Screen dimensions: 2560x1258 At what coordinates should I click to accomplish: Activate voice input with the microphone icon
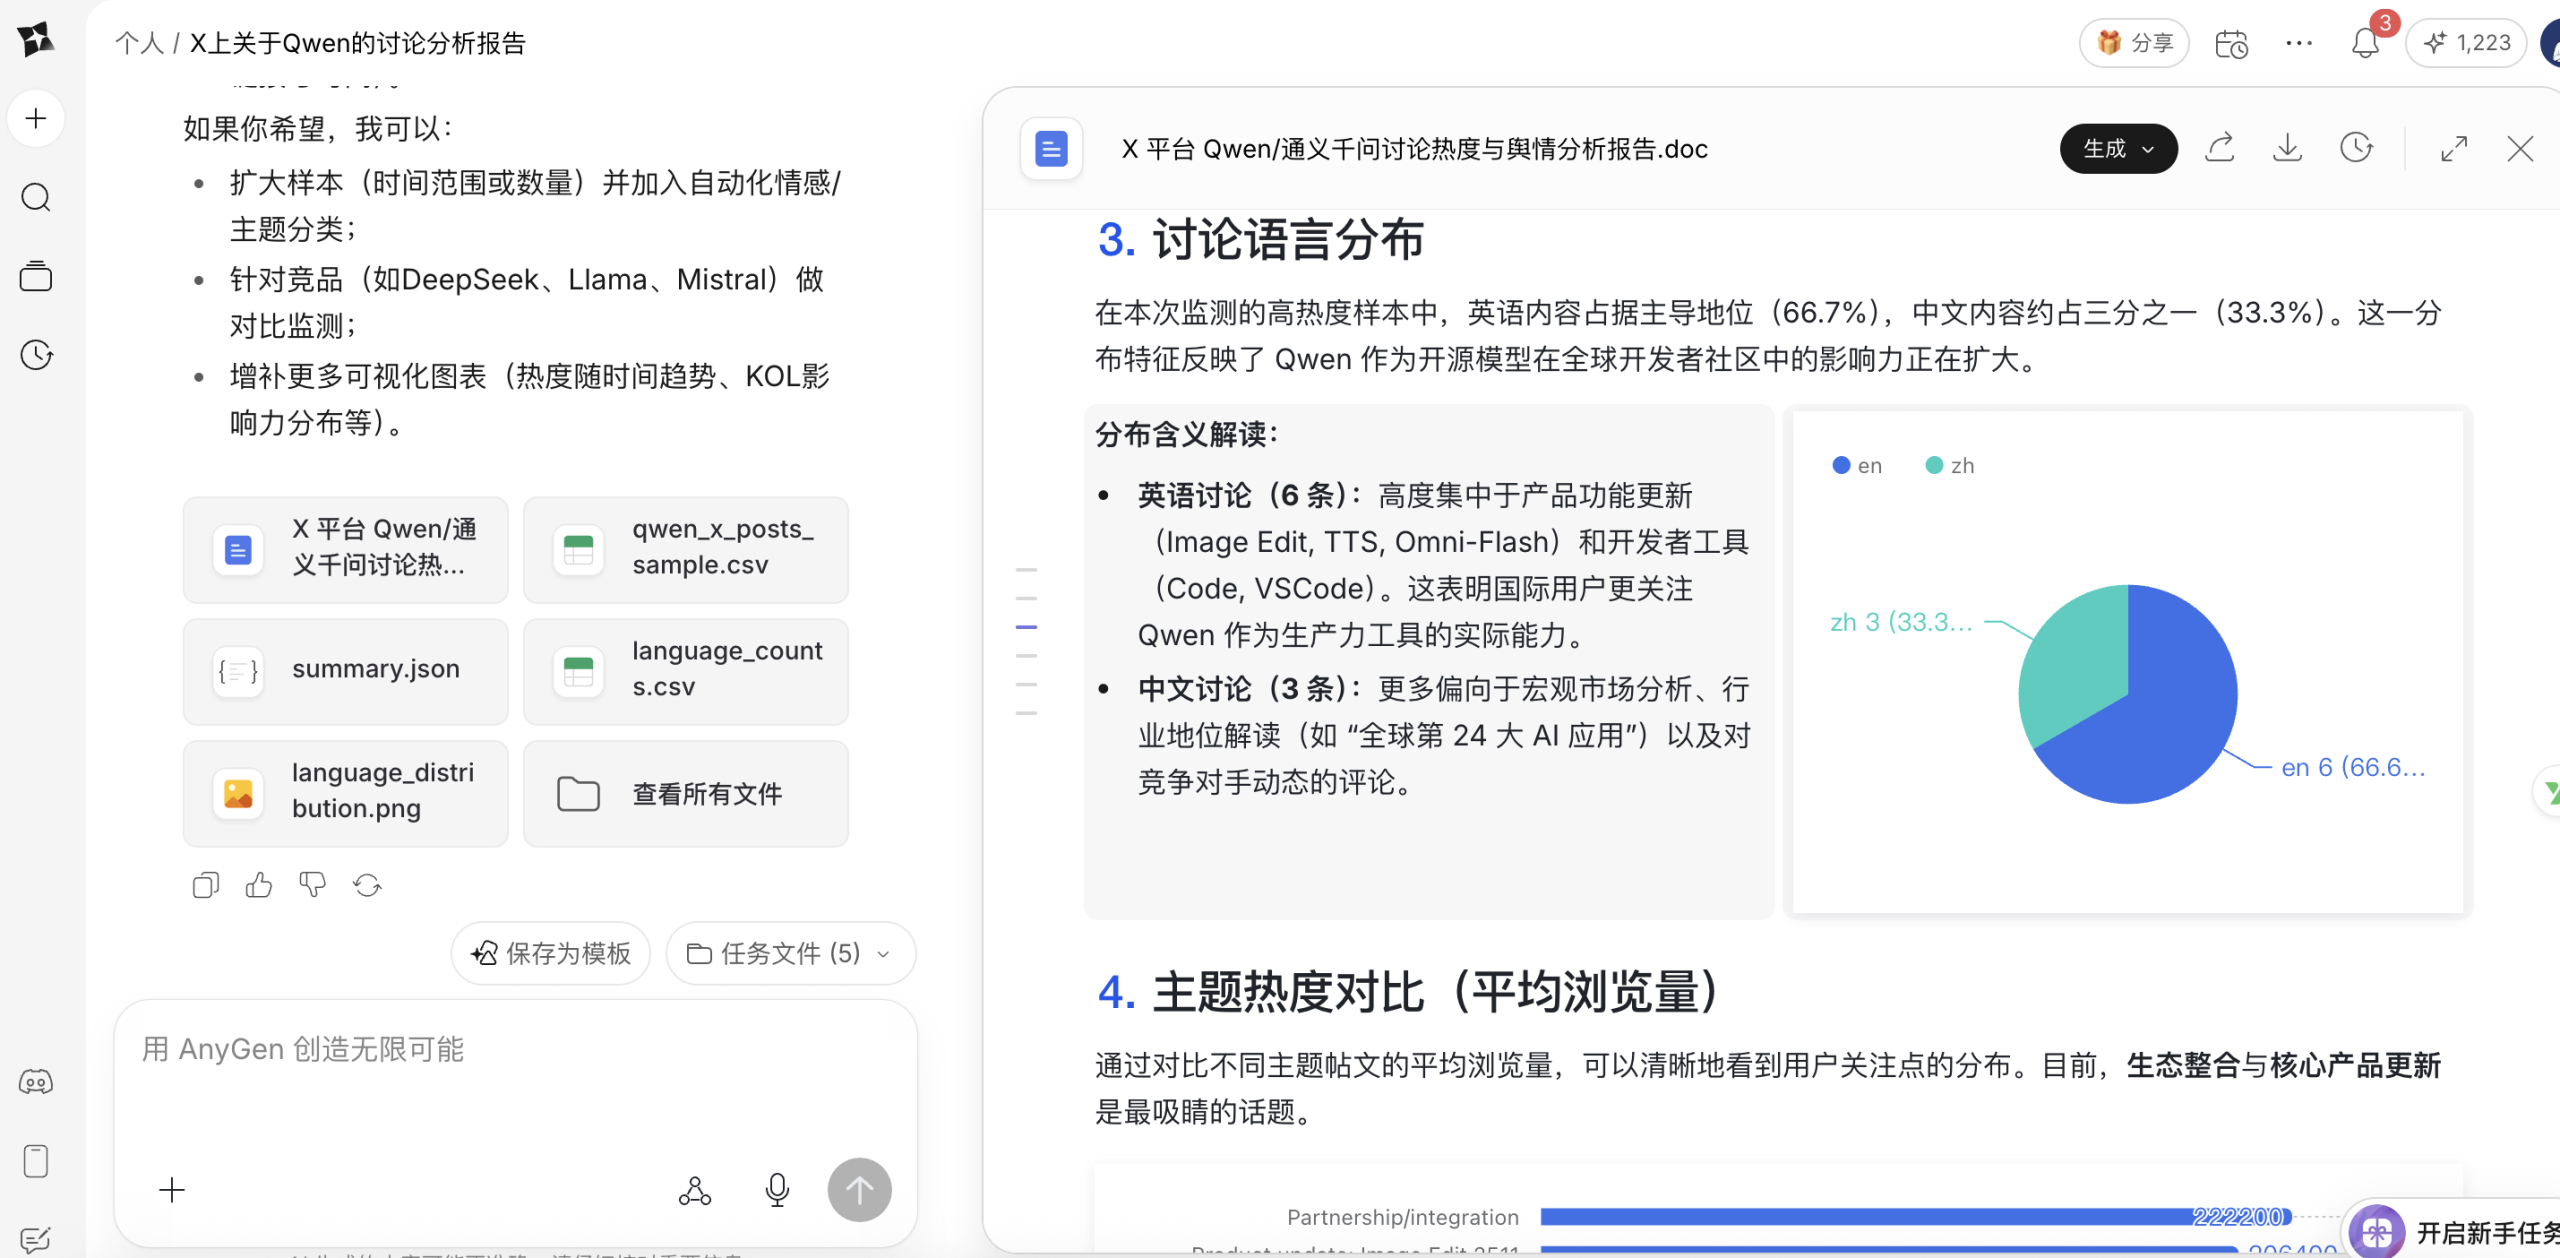[777, 1190]
